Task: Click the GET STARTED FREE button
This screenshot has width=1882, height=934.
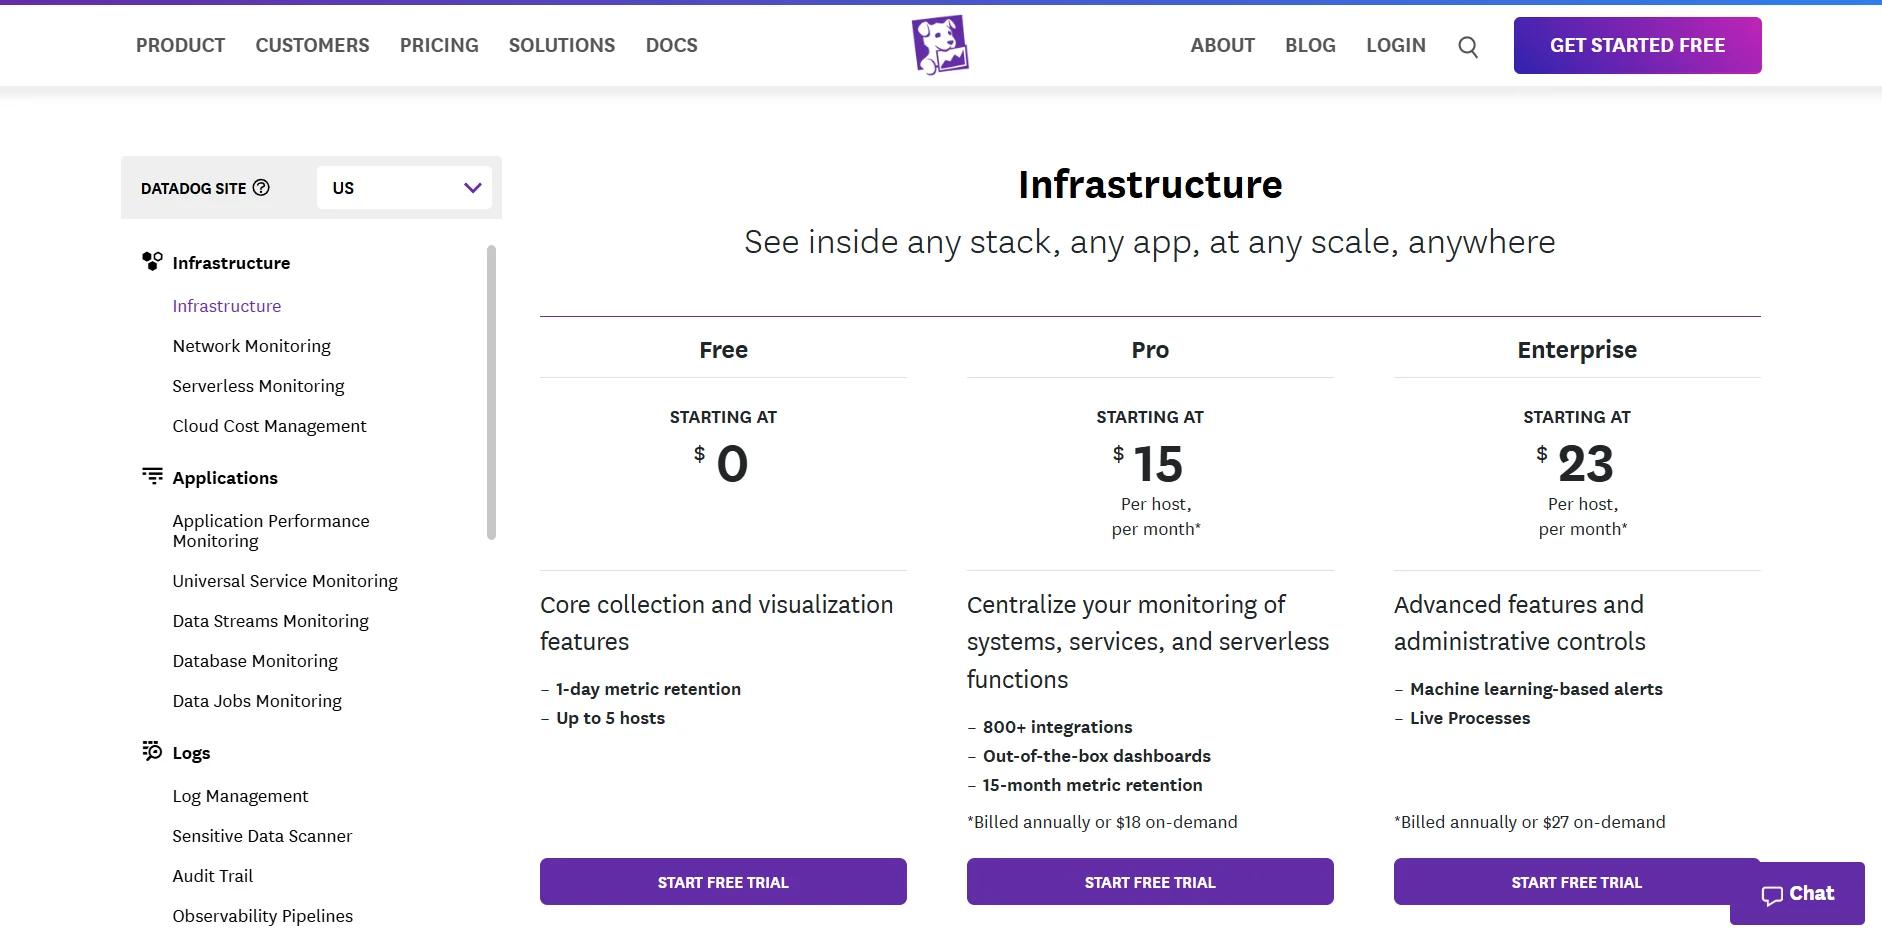Action: point(1637,45)
